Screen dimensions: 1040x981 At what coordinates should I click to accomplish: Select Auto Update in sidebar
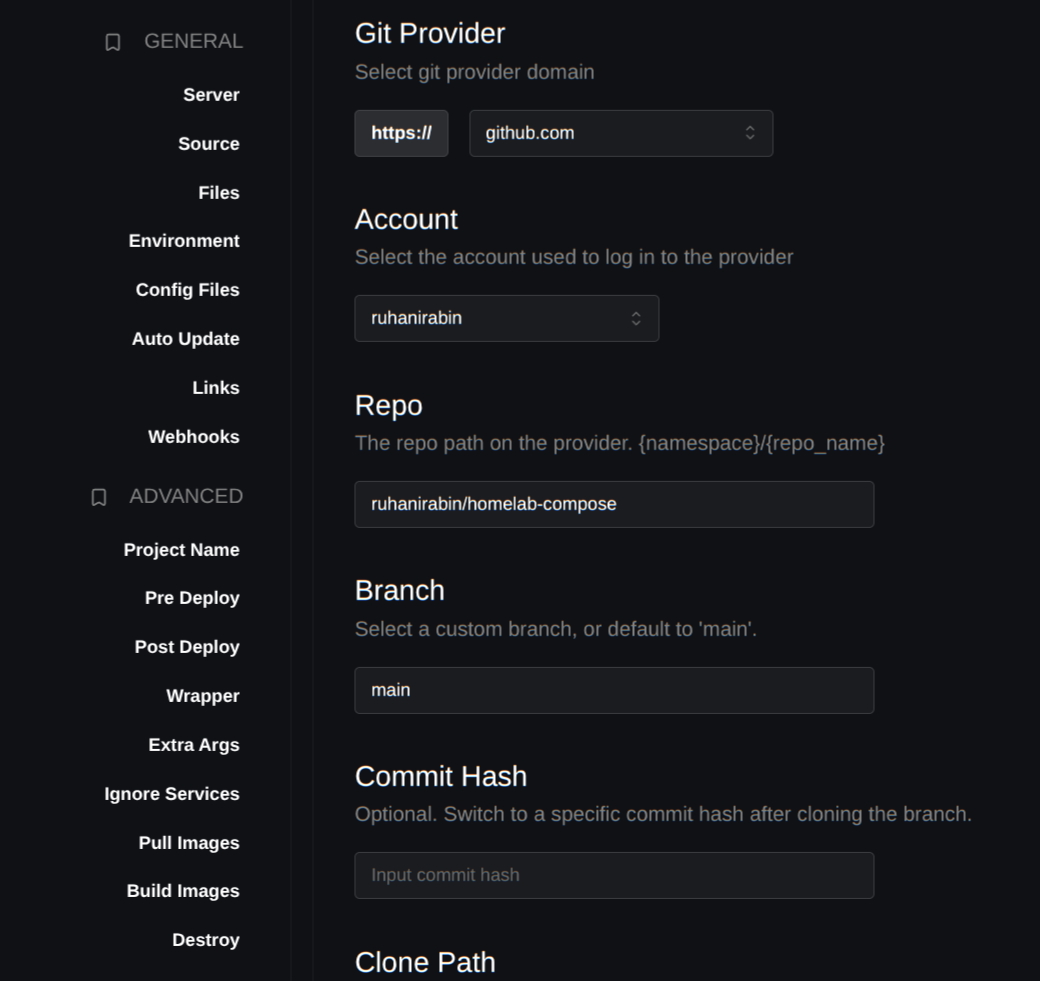point(185,339)
